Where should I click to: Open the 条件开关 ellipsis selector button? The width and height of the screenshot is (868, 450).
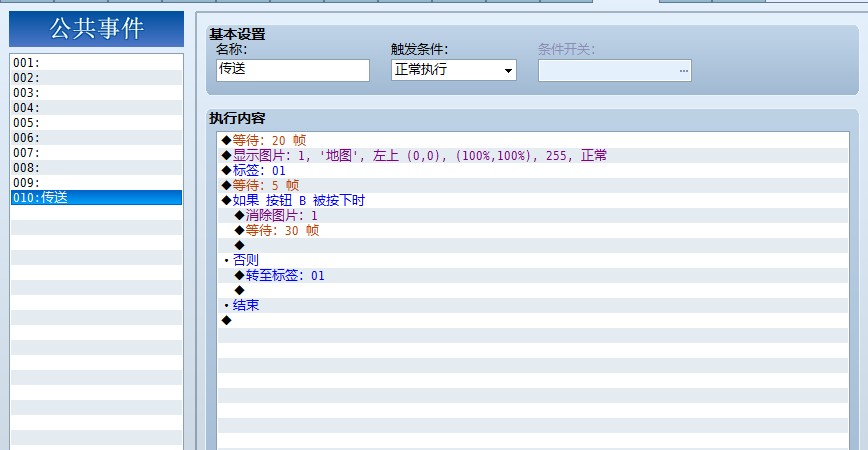pyautogui.click(x=684, y=71)
